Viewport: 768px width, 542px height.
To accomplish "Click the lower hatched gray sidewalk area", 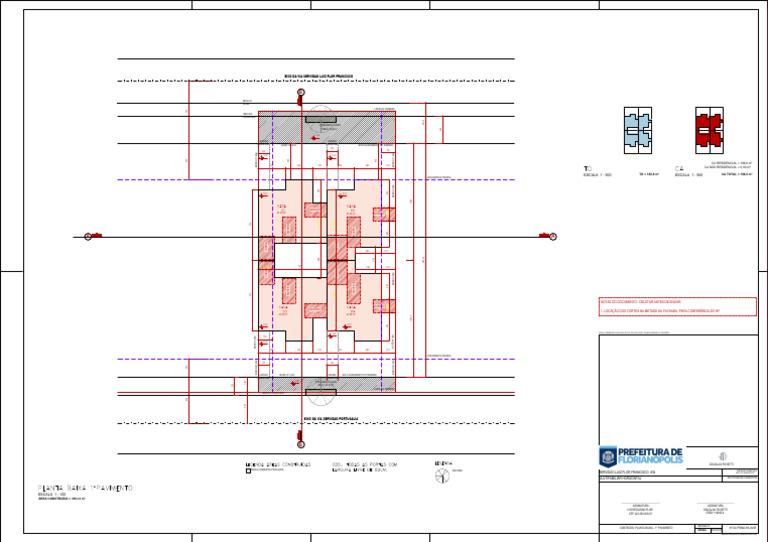I will click(x=327, y=384).
